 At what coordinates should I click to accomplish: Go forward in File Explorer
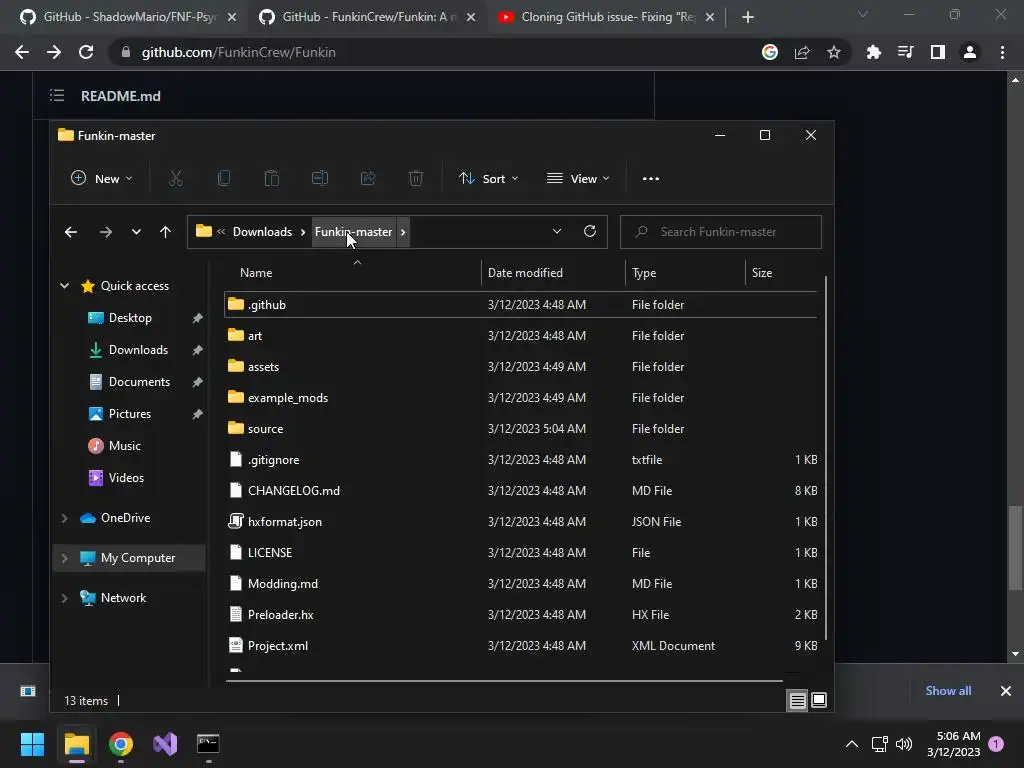[x=106, y=232]
